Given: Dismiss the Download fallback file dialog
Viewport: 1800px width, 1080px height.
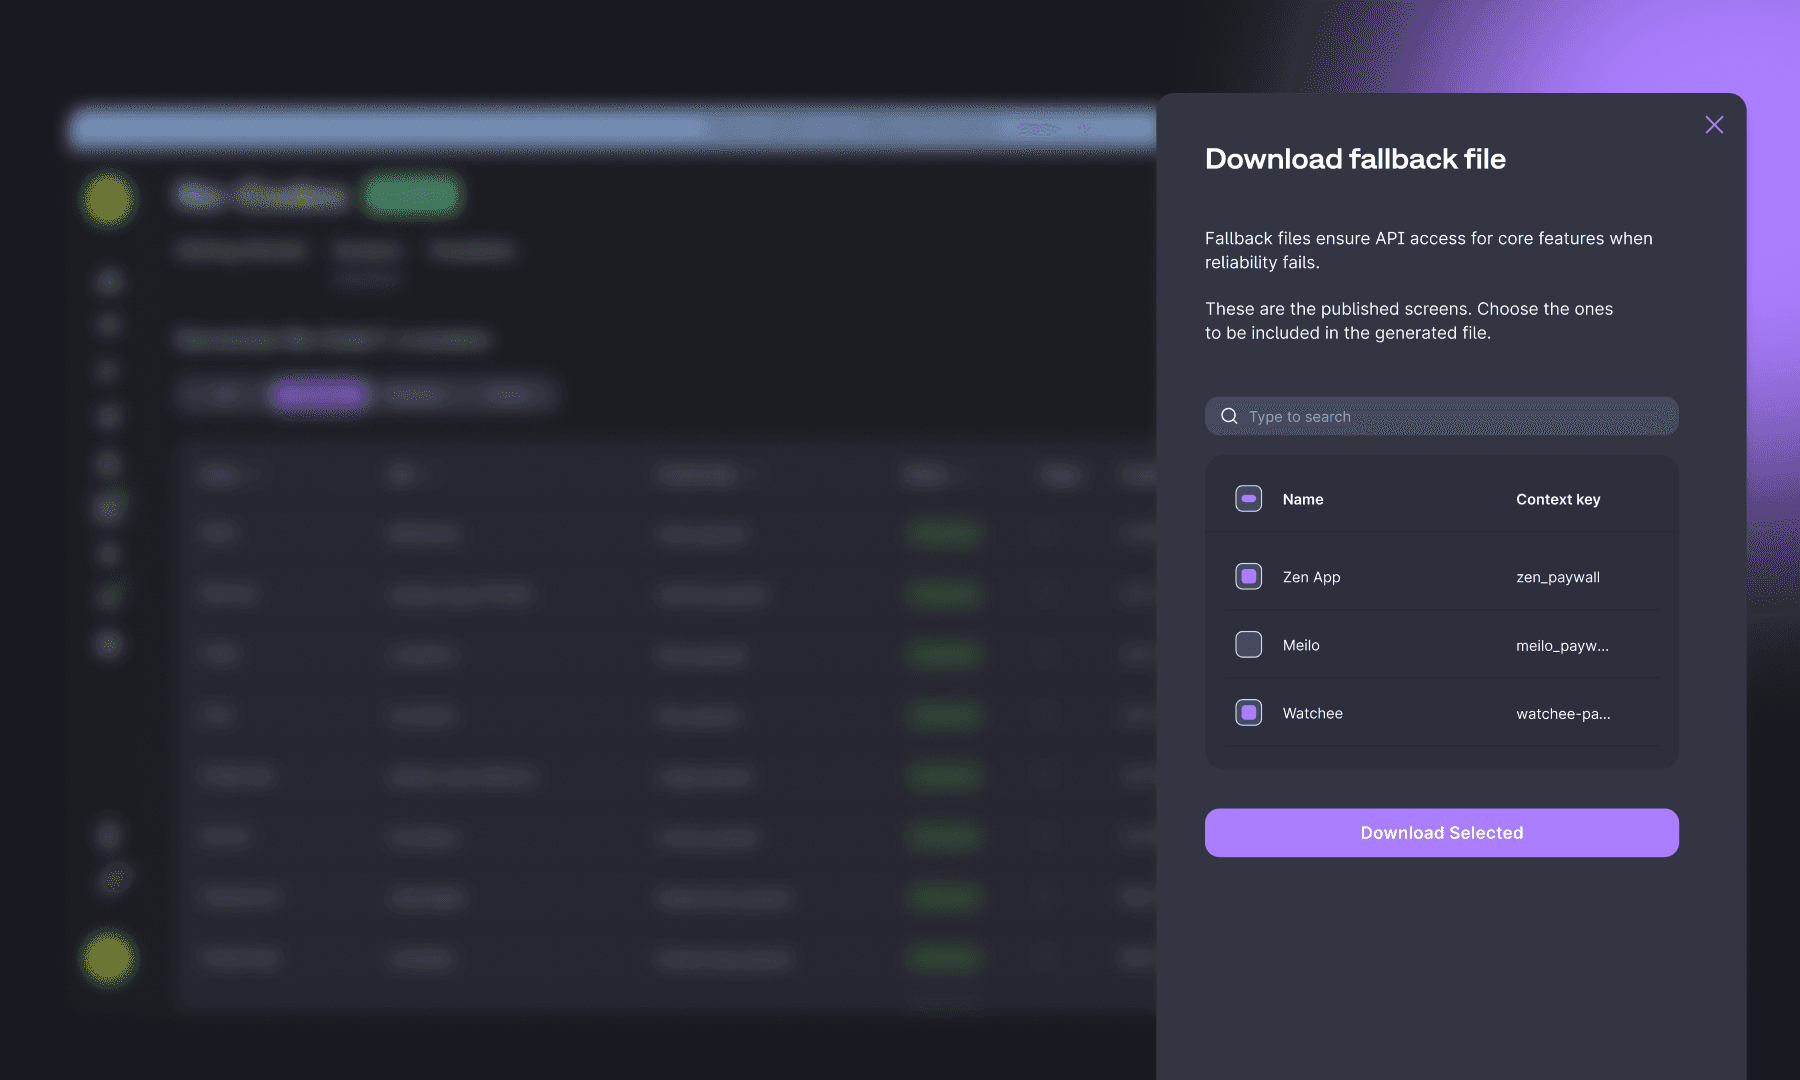Looking at the screenshot, I should (1713, 124).
